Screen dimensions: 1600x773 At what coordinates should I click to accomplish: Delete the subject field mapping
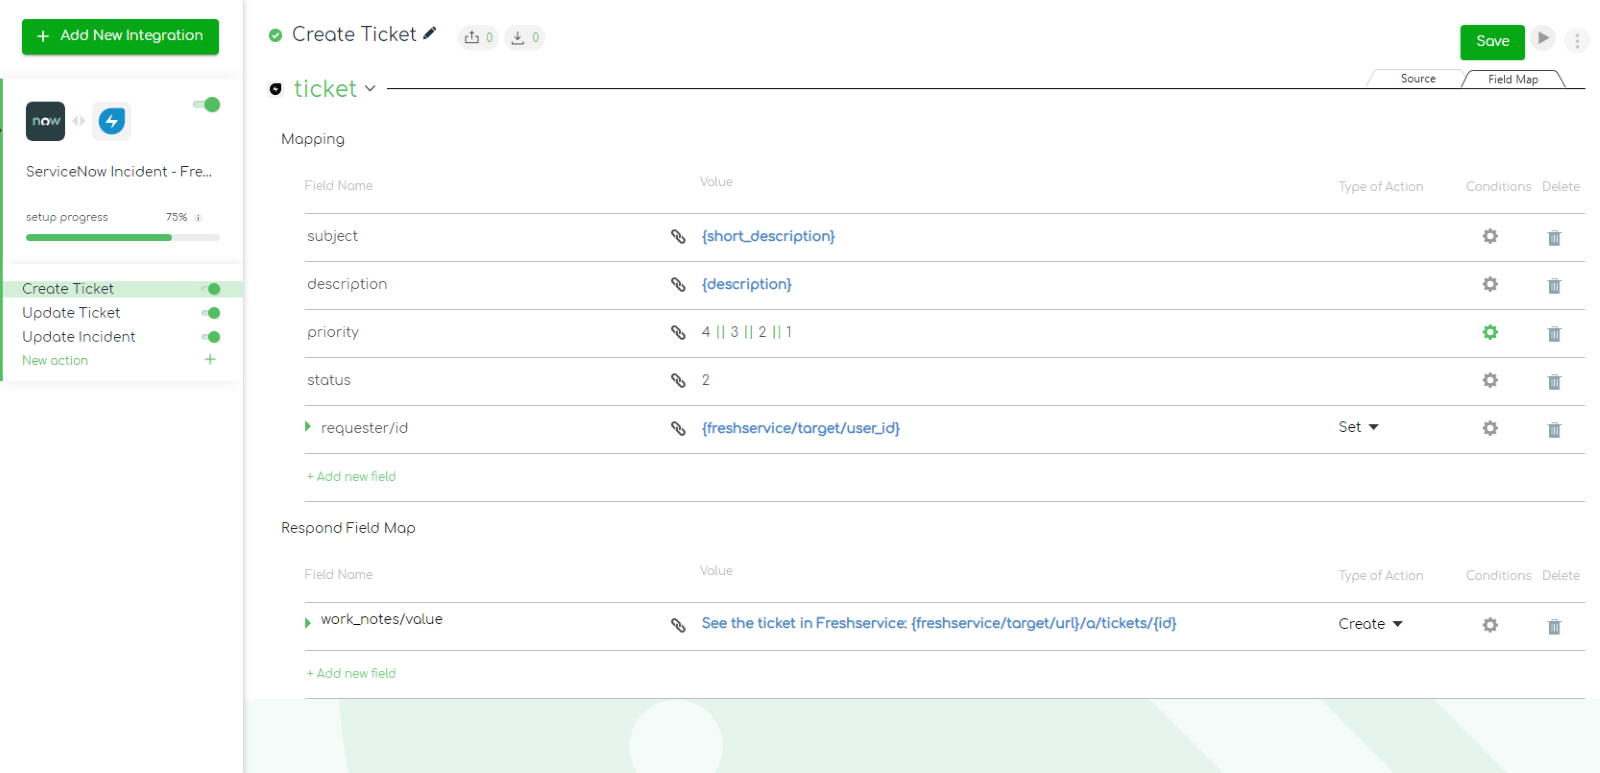1554,238
